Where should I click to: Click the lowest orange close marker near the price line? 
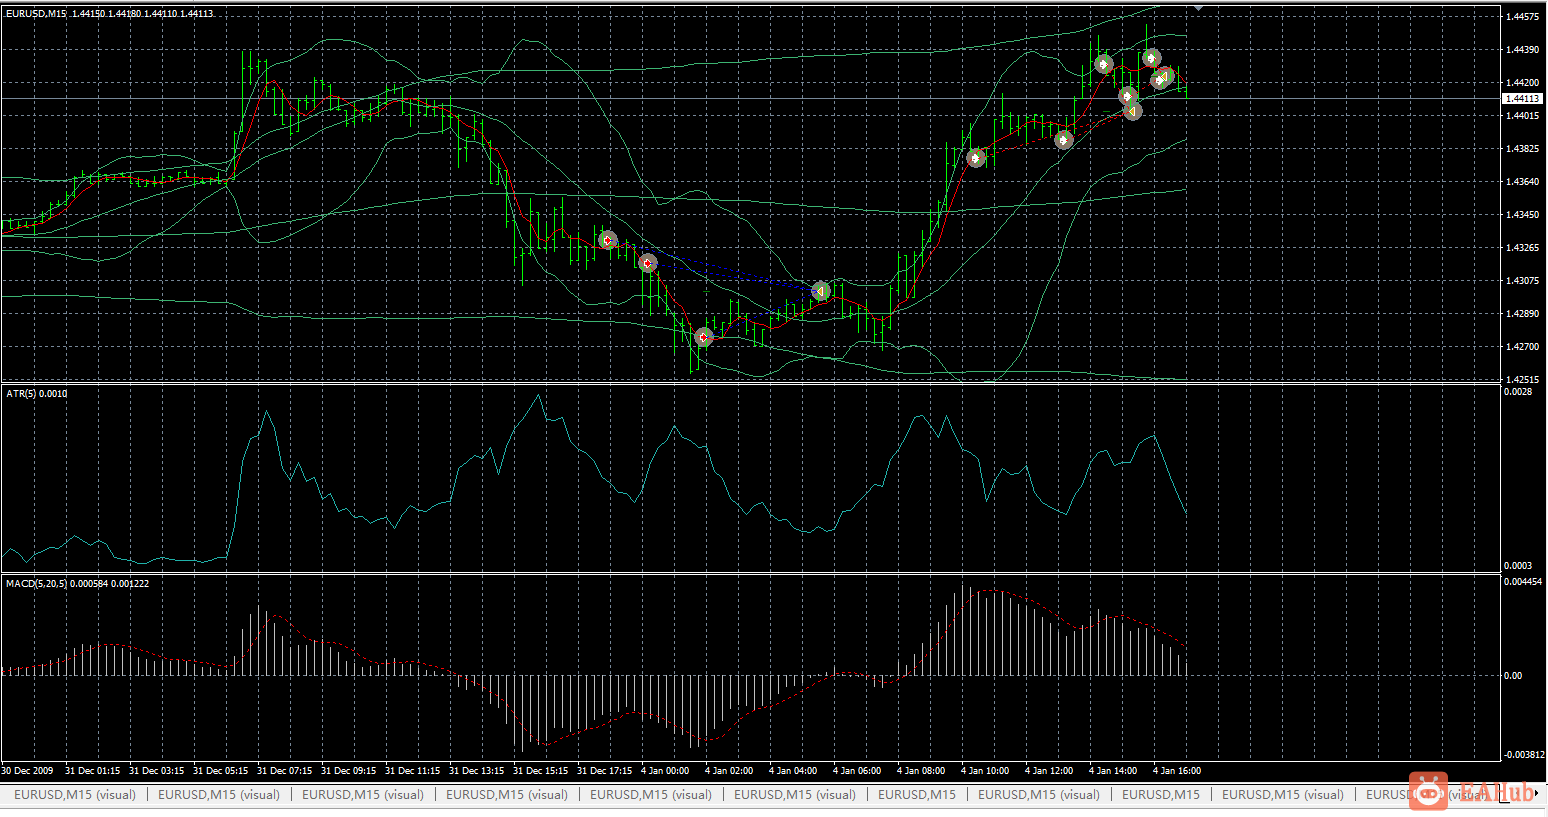pyautogui.click(x=1132, y=111)
